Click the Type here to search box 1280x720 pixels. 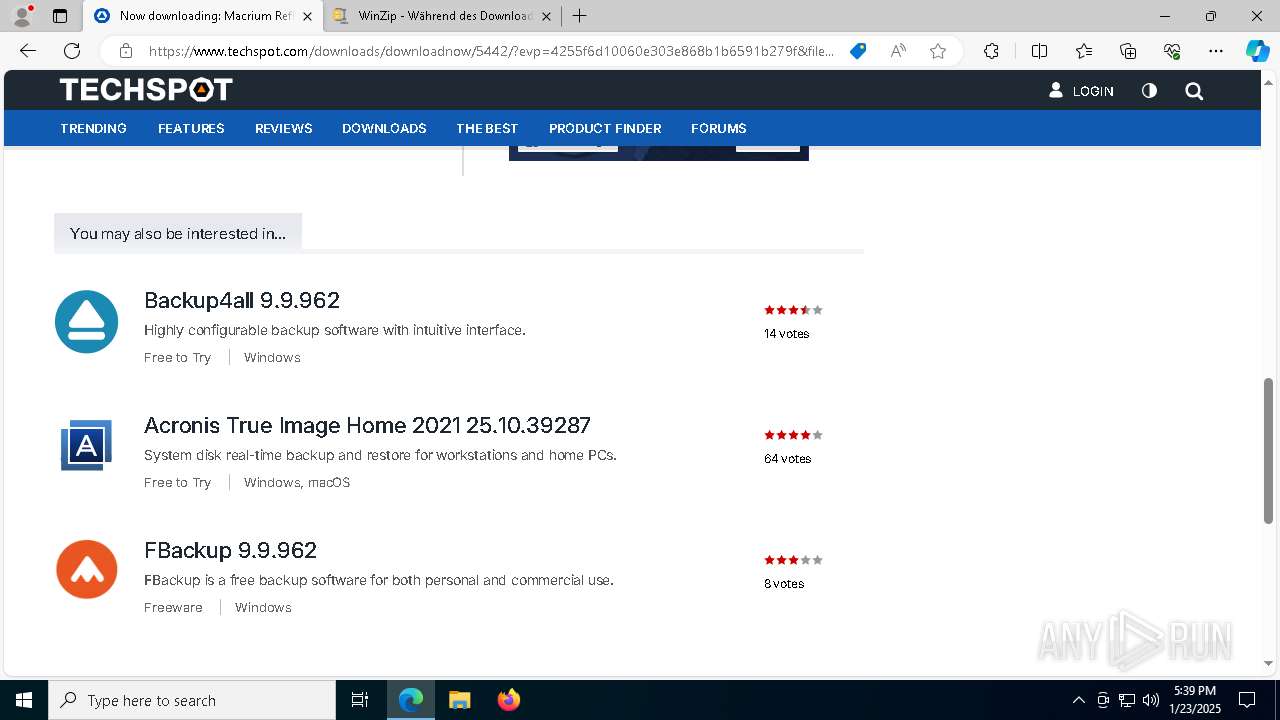point(192,700)
